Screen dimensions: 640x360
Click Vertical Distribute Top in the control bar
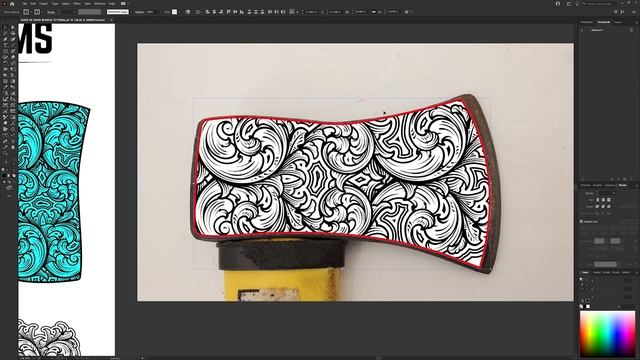click(249, 12)
